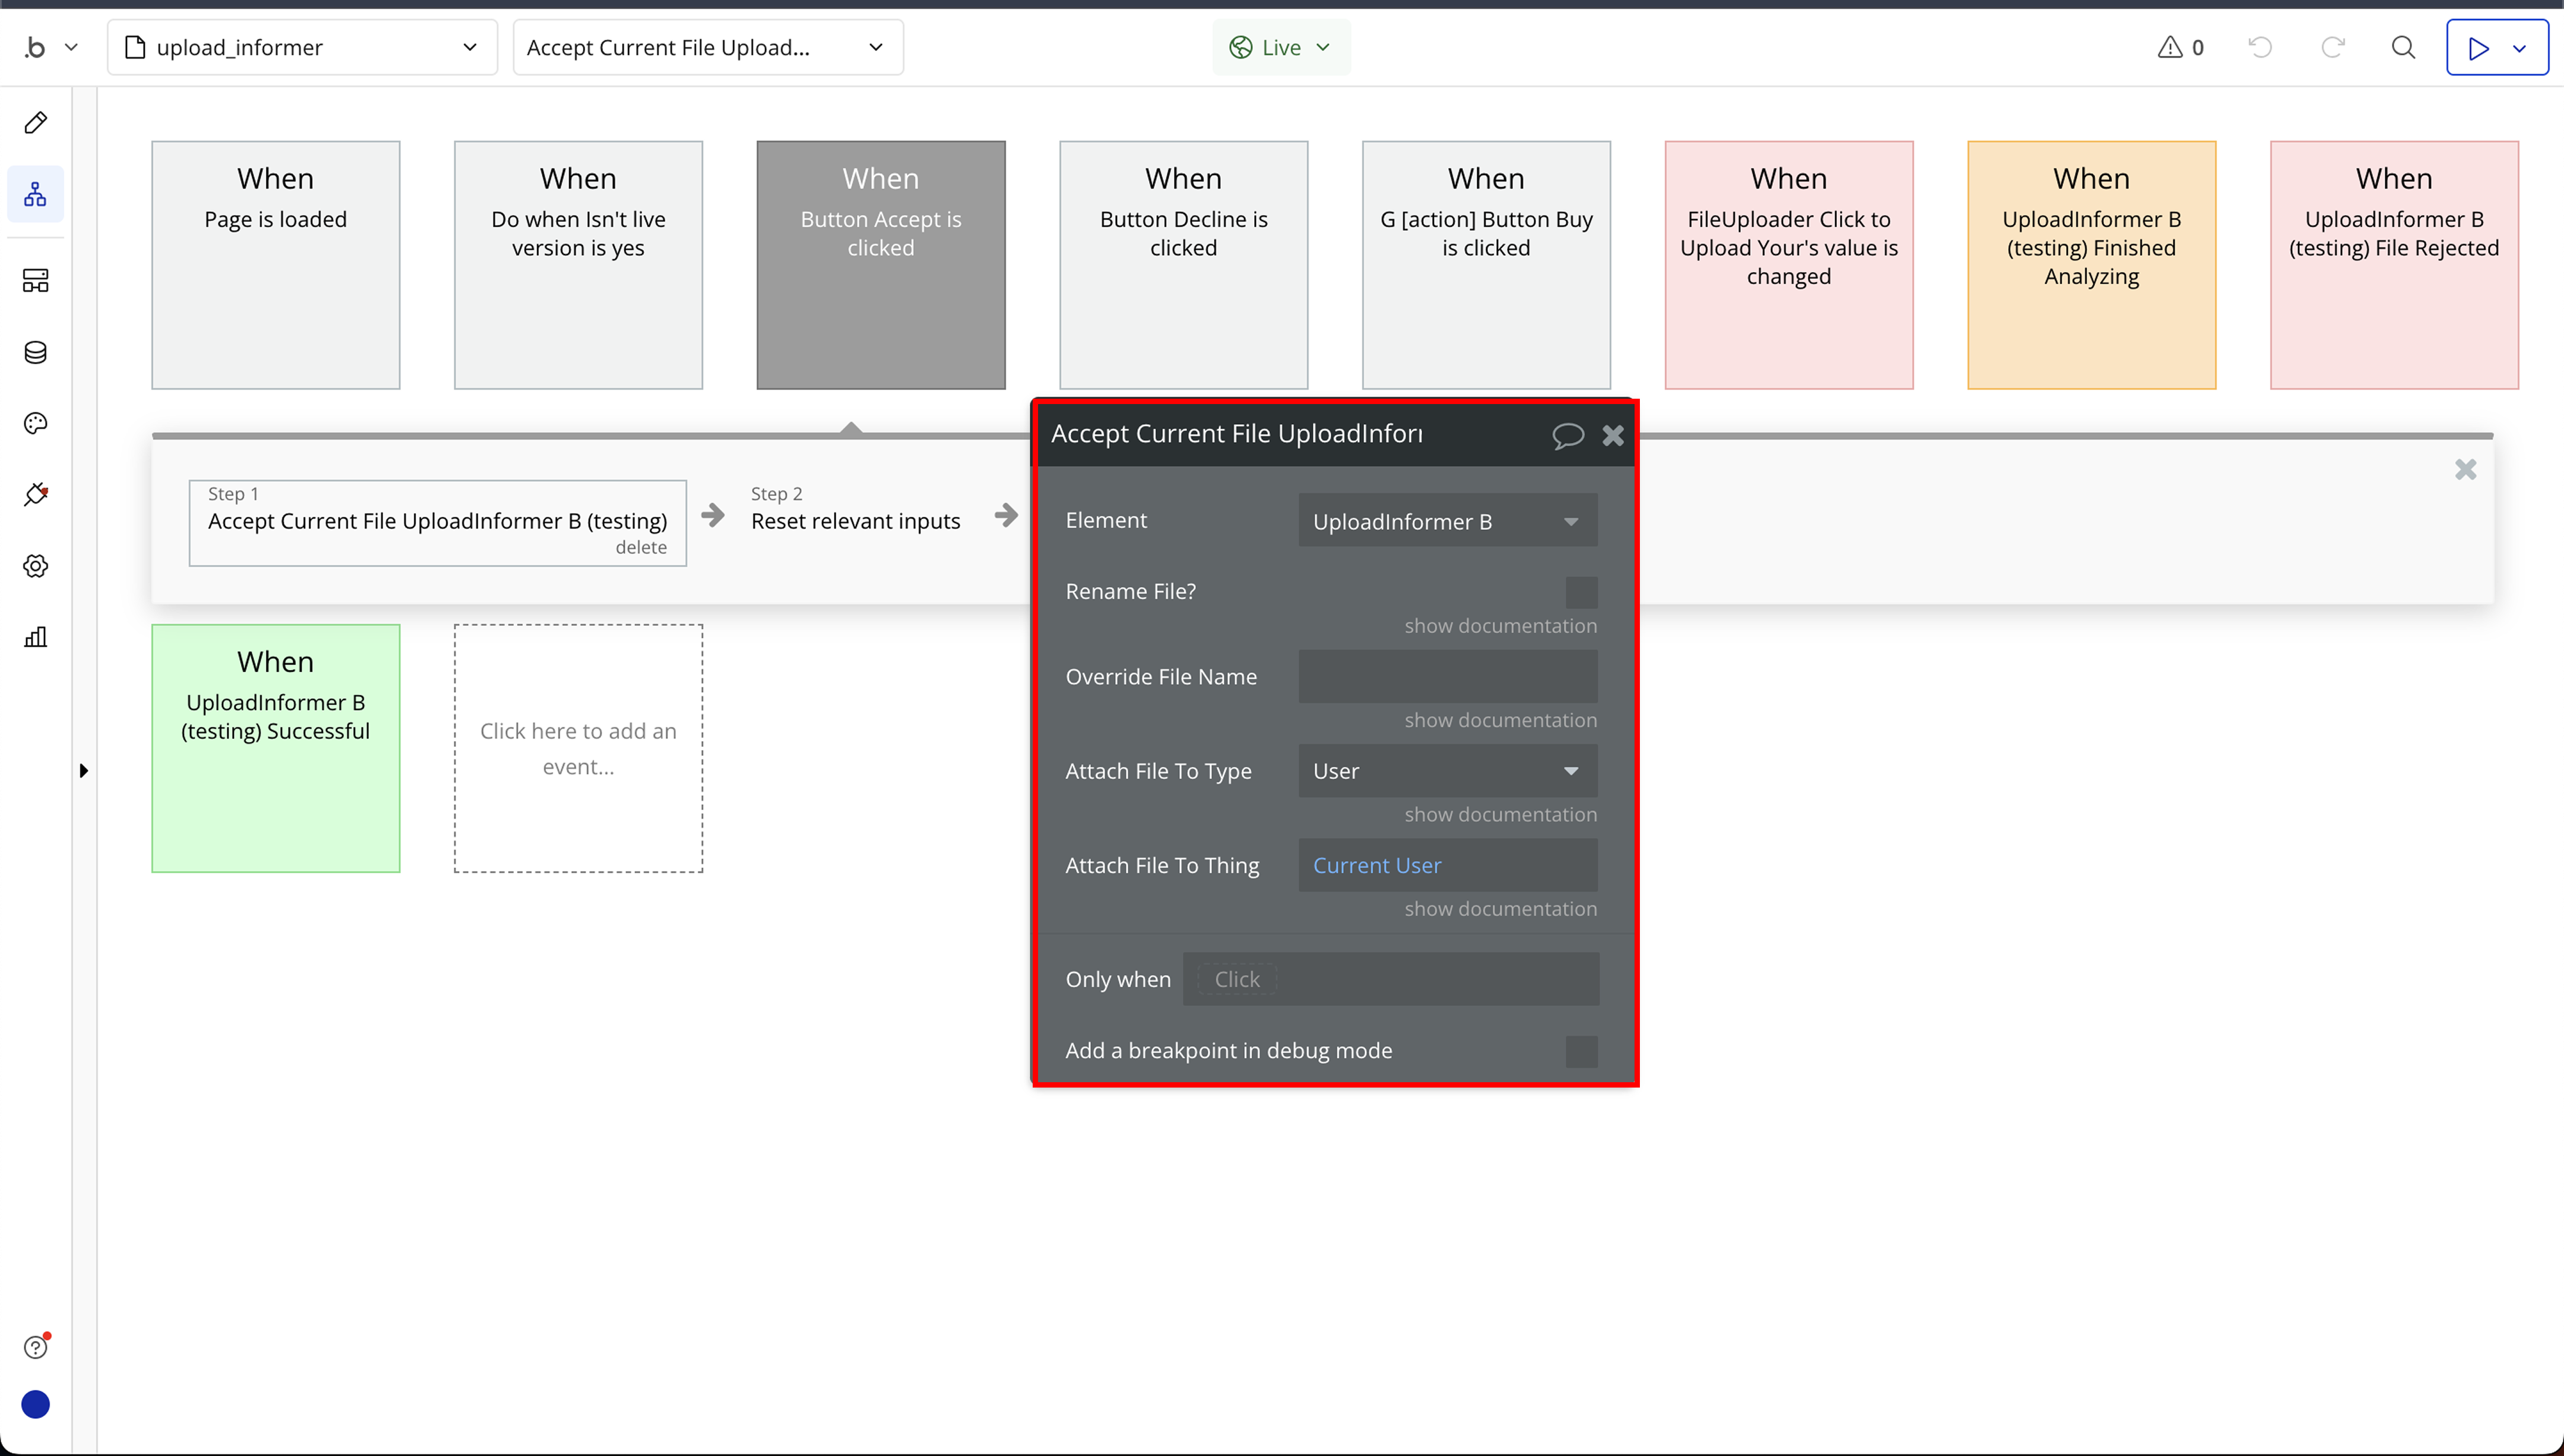This screenshot has height=1456, width=2564.
Task: Open the Logs chart icon
Action: (x=35, y=637)
